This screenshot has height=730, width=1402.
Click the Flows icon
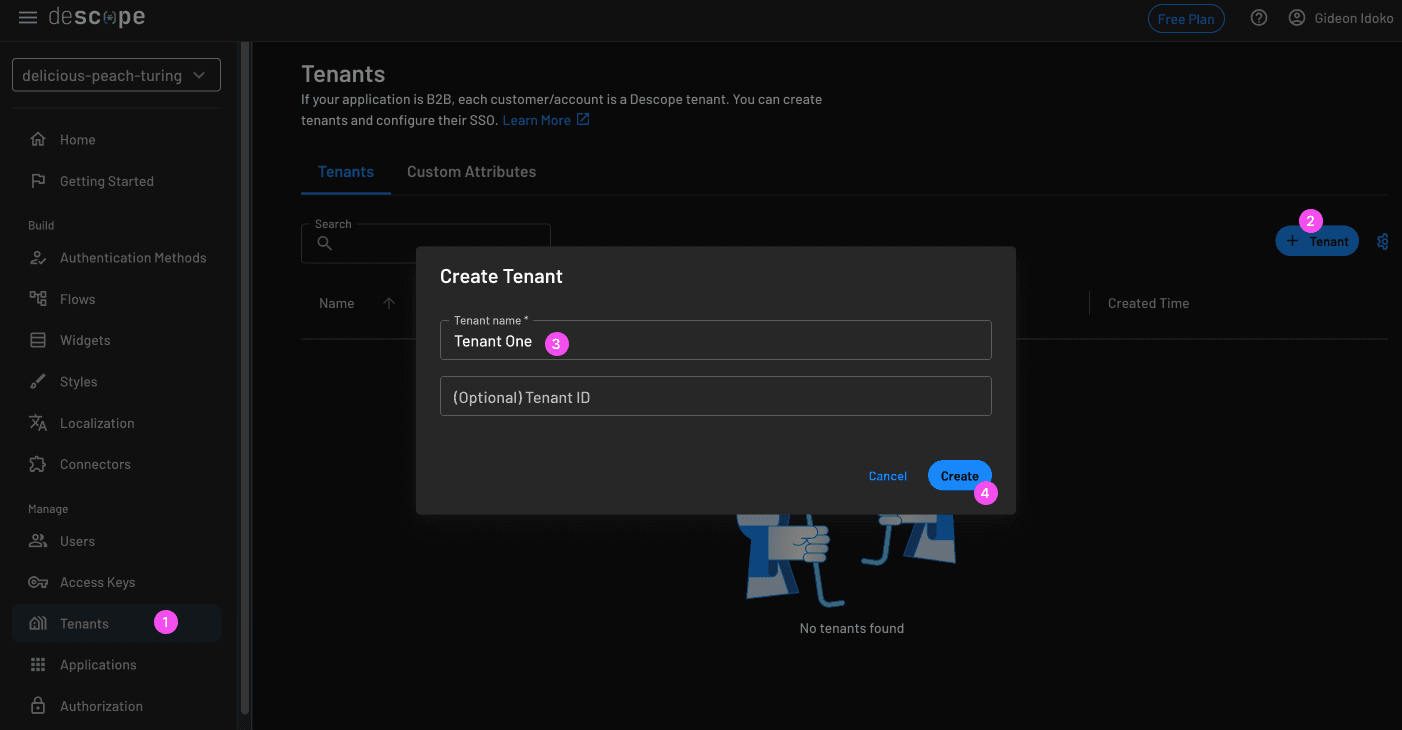pos(38,299)
